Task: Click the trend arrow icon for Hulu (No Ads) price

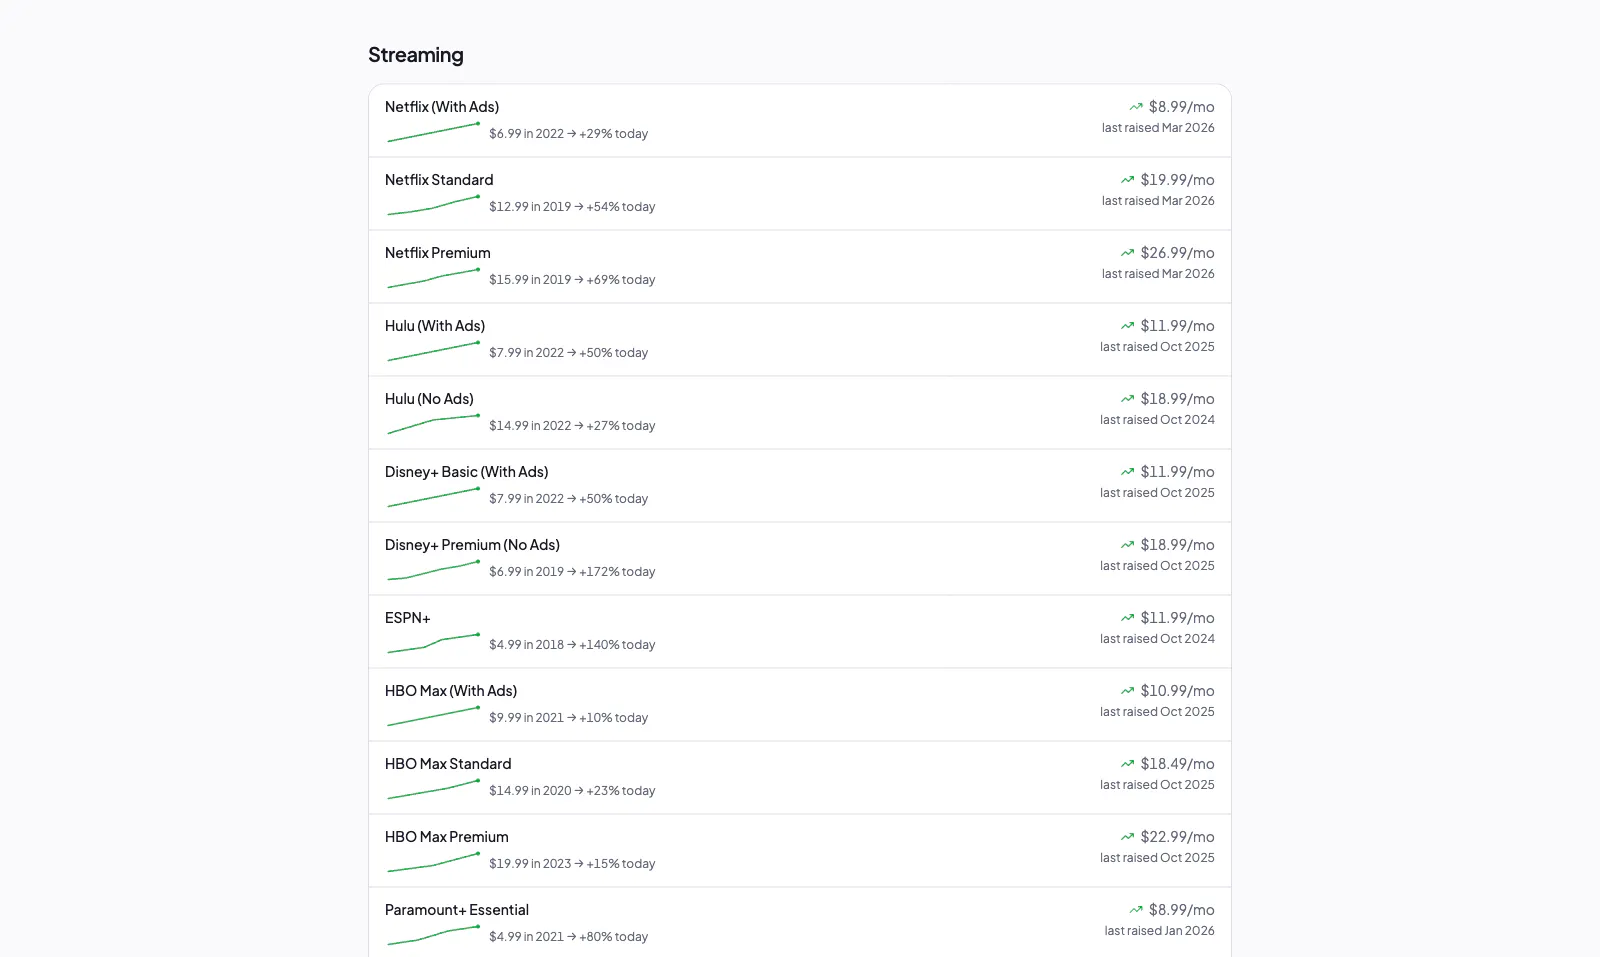Action: 1128,399
